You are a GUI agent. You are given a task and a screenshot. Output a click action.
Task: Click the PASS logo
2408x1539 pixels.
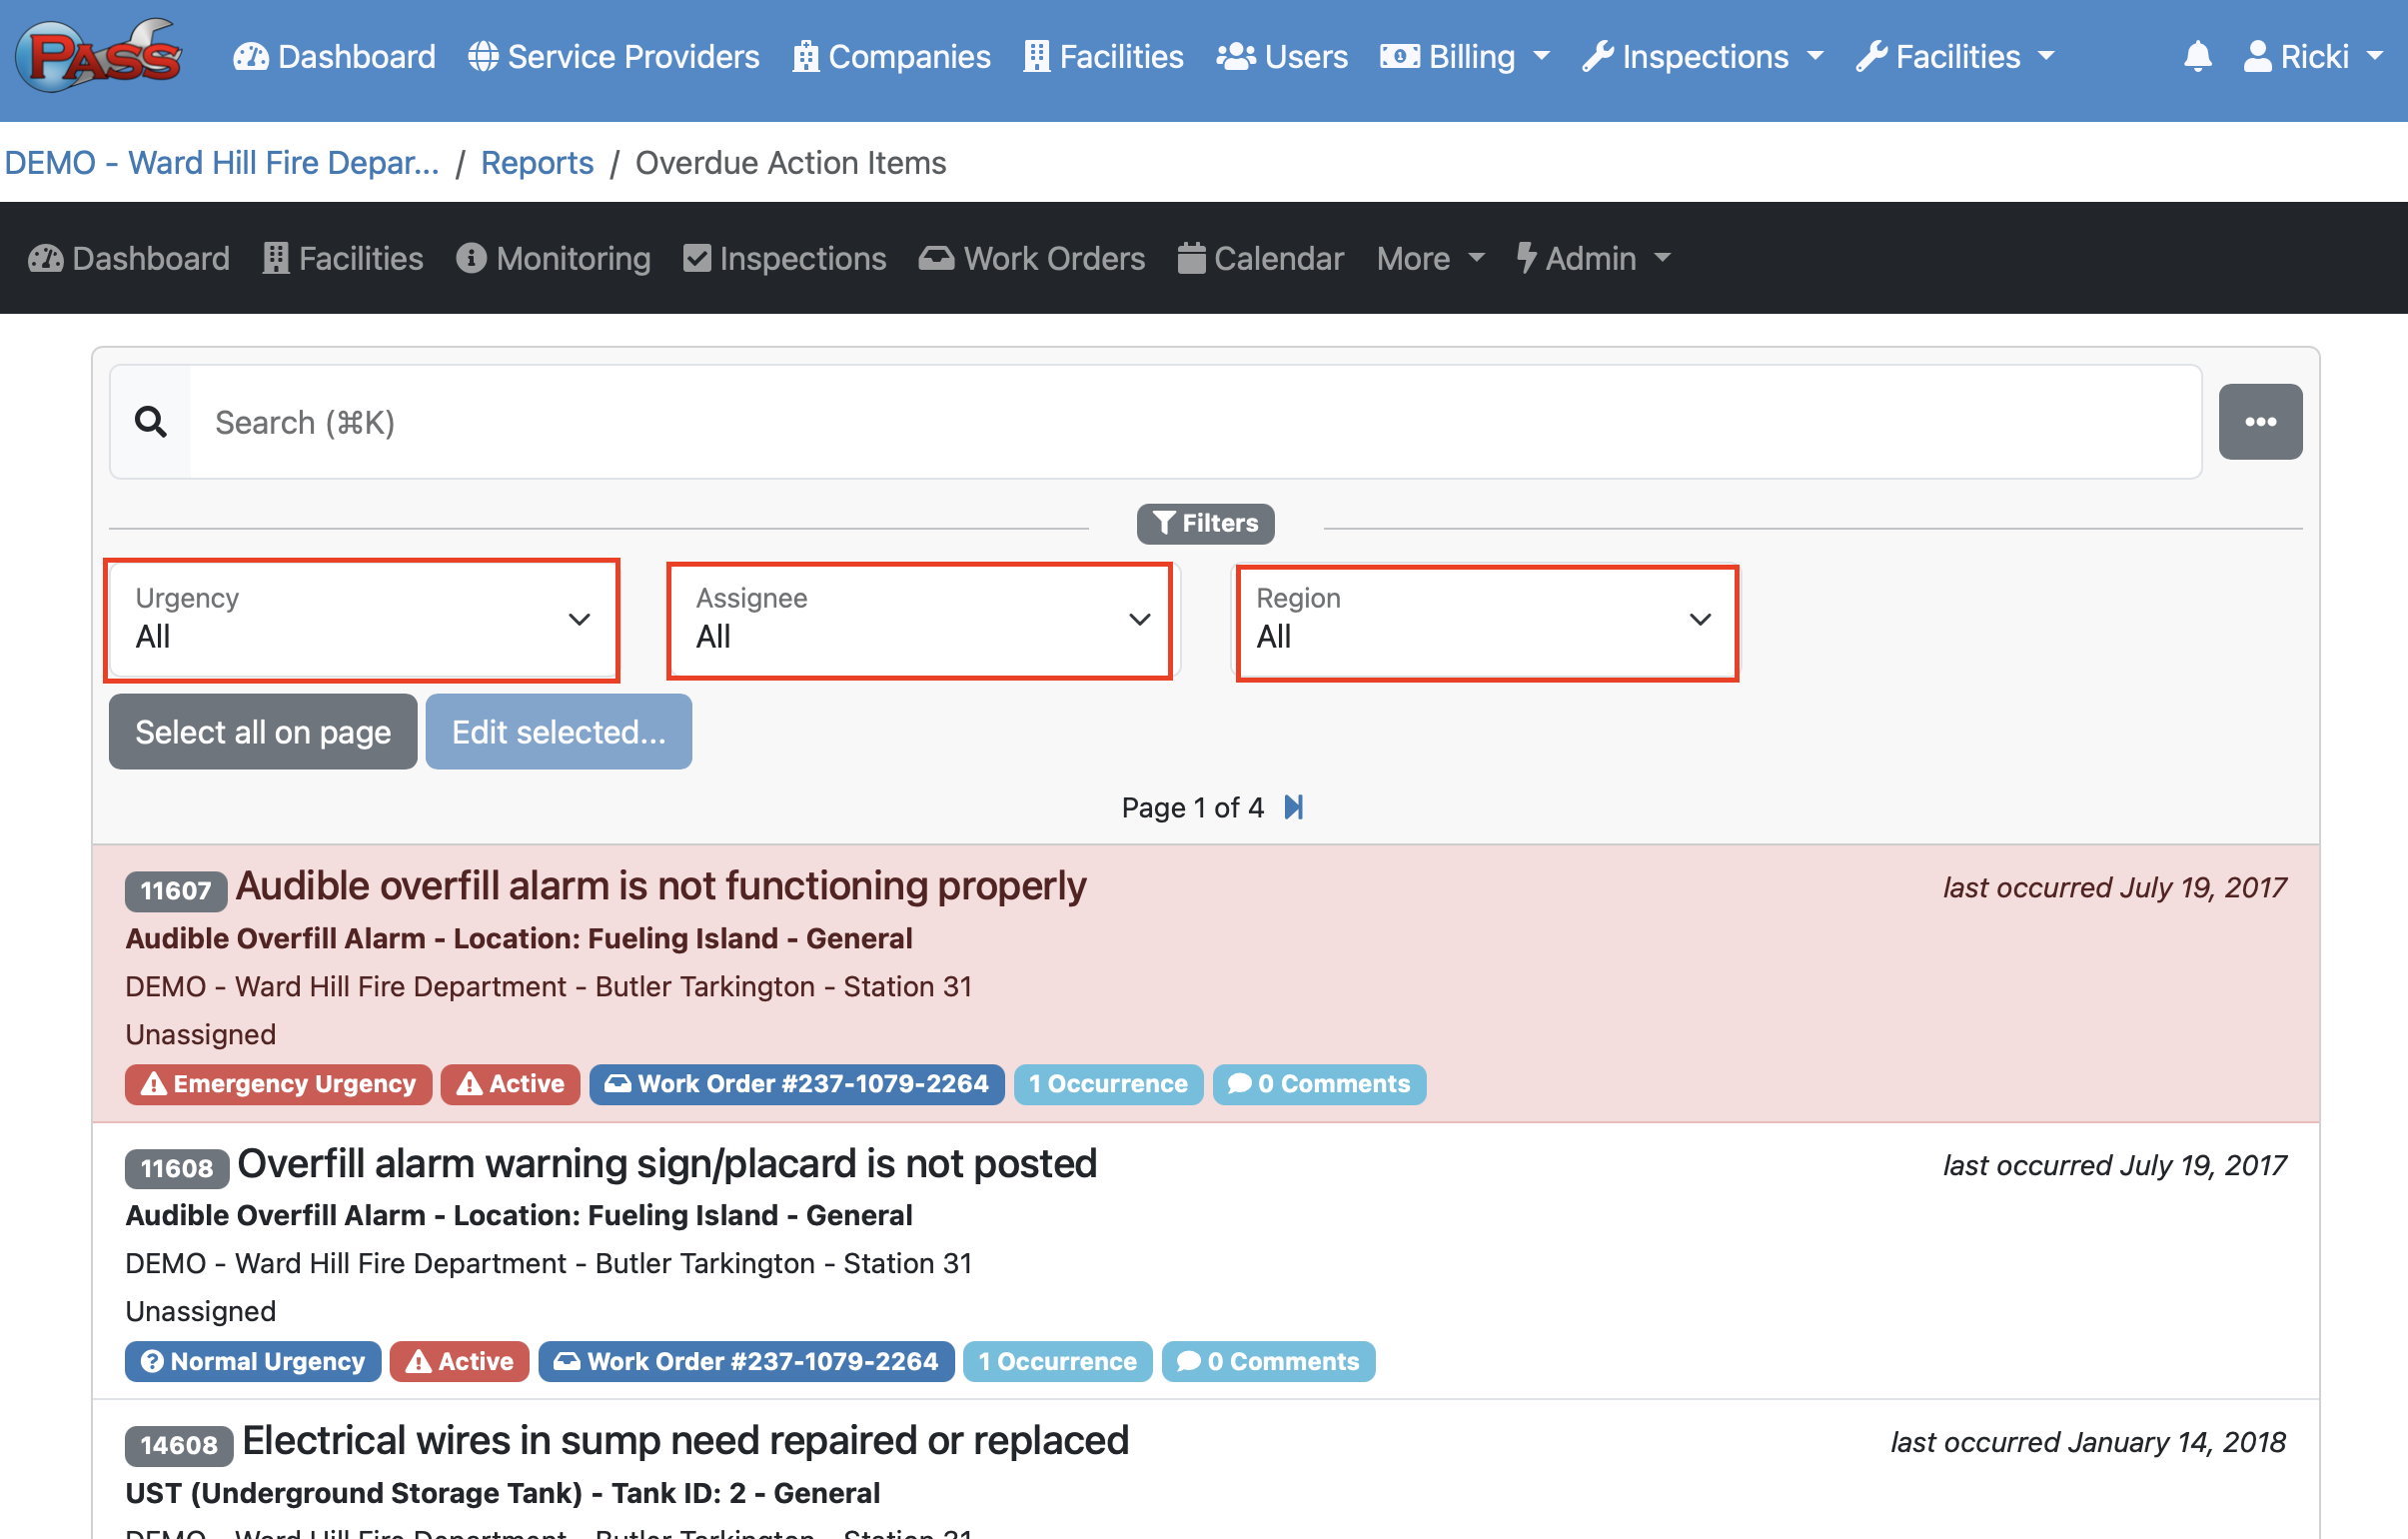pos(98,56)
